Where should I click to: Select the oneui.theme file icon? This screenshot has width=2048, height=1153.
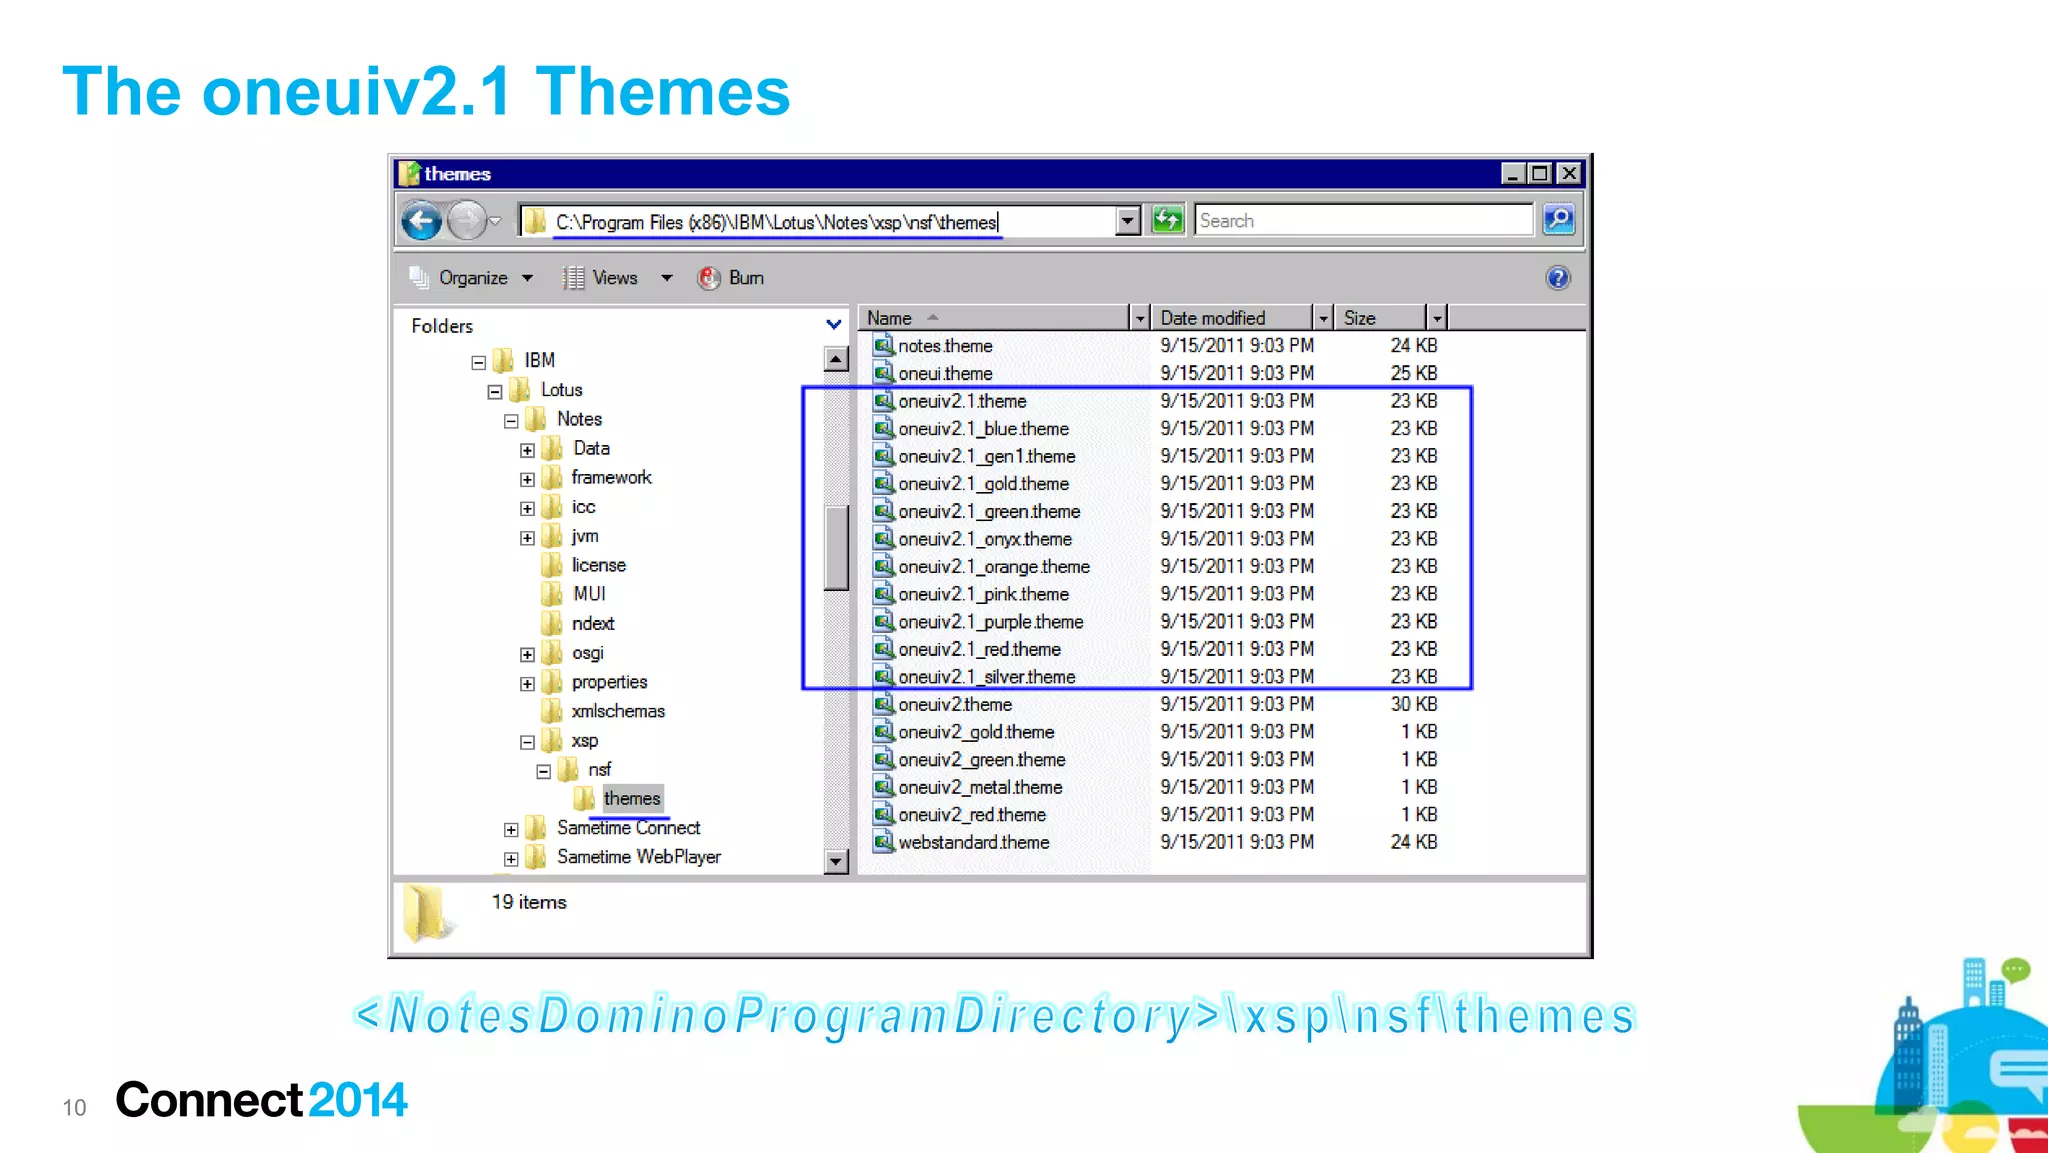click(x=883, y=373)
